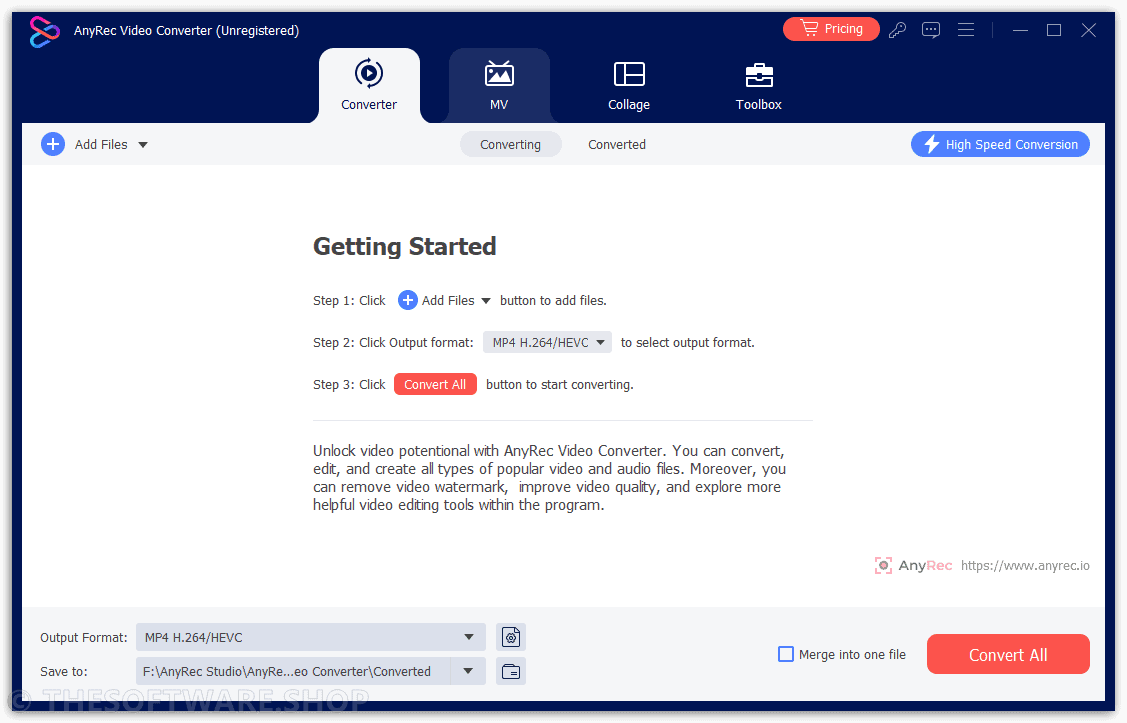Image resolution: width=1127 pixels, height=723 pixels.
Task: Click the Converter tab circular play icon
Action: click(x=369, y=73)
